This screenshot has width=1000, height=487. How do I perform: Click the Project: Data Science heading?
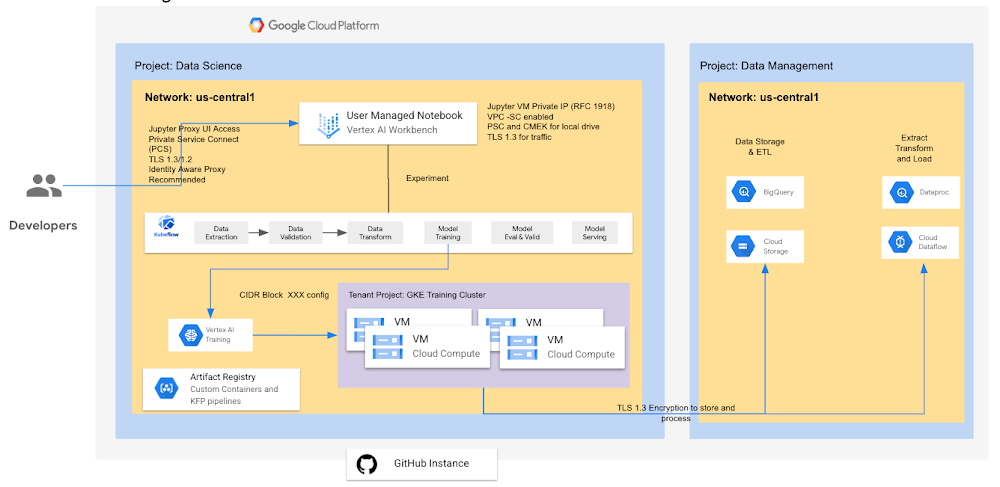point(188,66)
